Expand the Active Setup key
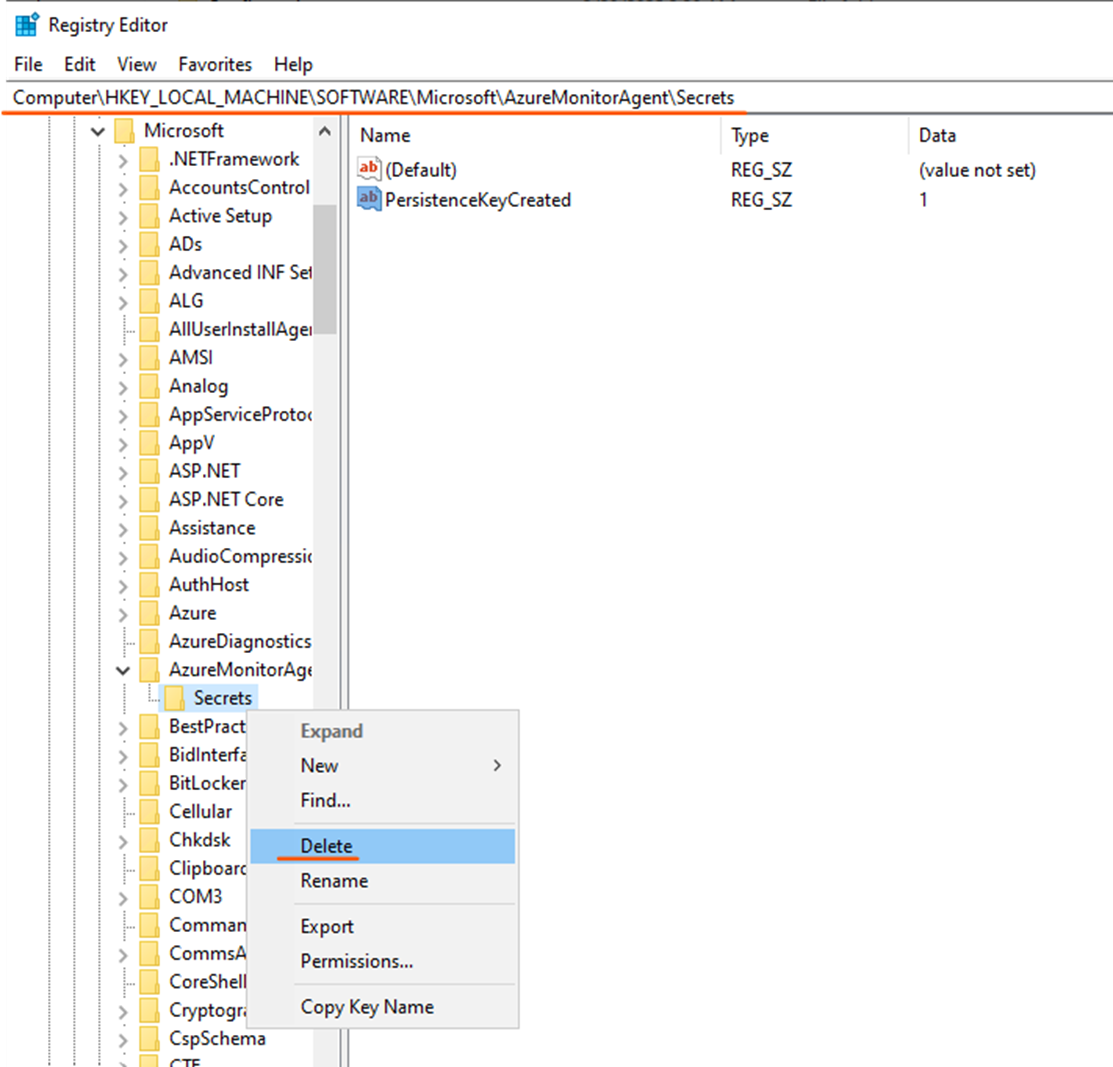This screenshot has height=1067, width=1113. coord(123,217)
